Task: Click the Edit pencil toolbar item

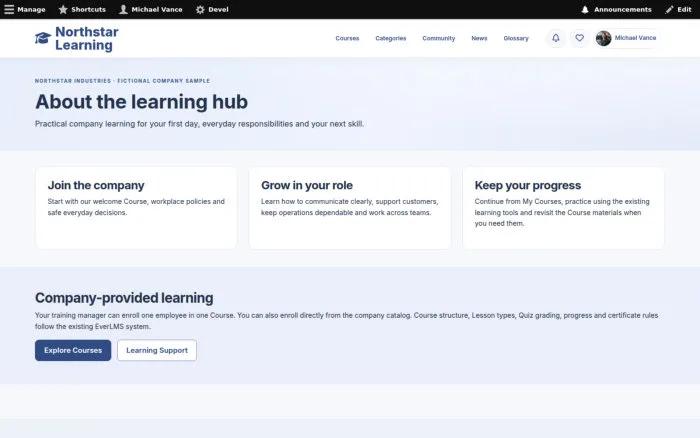Action: (x=678, y=9)
